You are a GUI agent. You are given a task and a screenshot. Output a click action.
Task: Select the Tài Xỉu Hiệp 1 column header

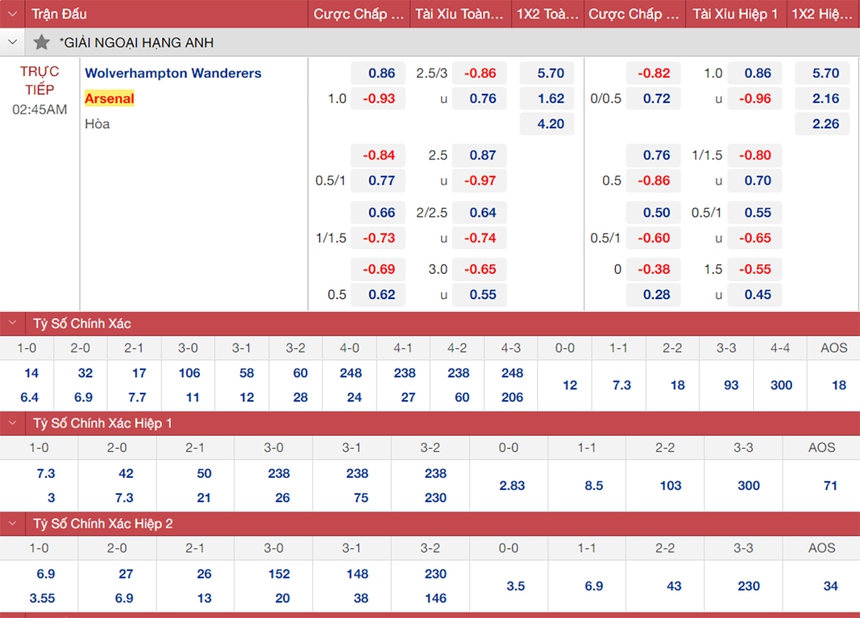pos(736,14)
